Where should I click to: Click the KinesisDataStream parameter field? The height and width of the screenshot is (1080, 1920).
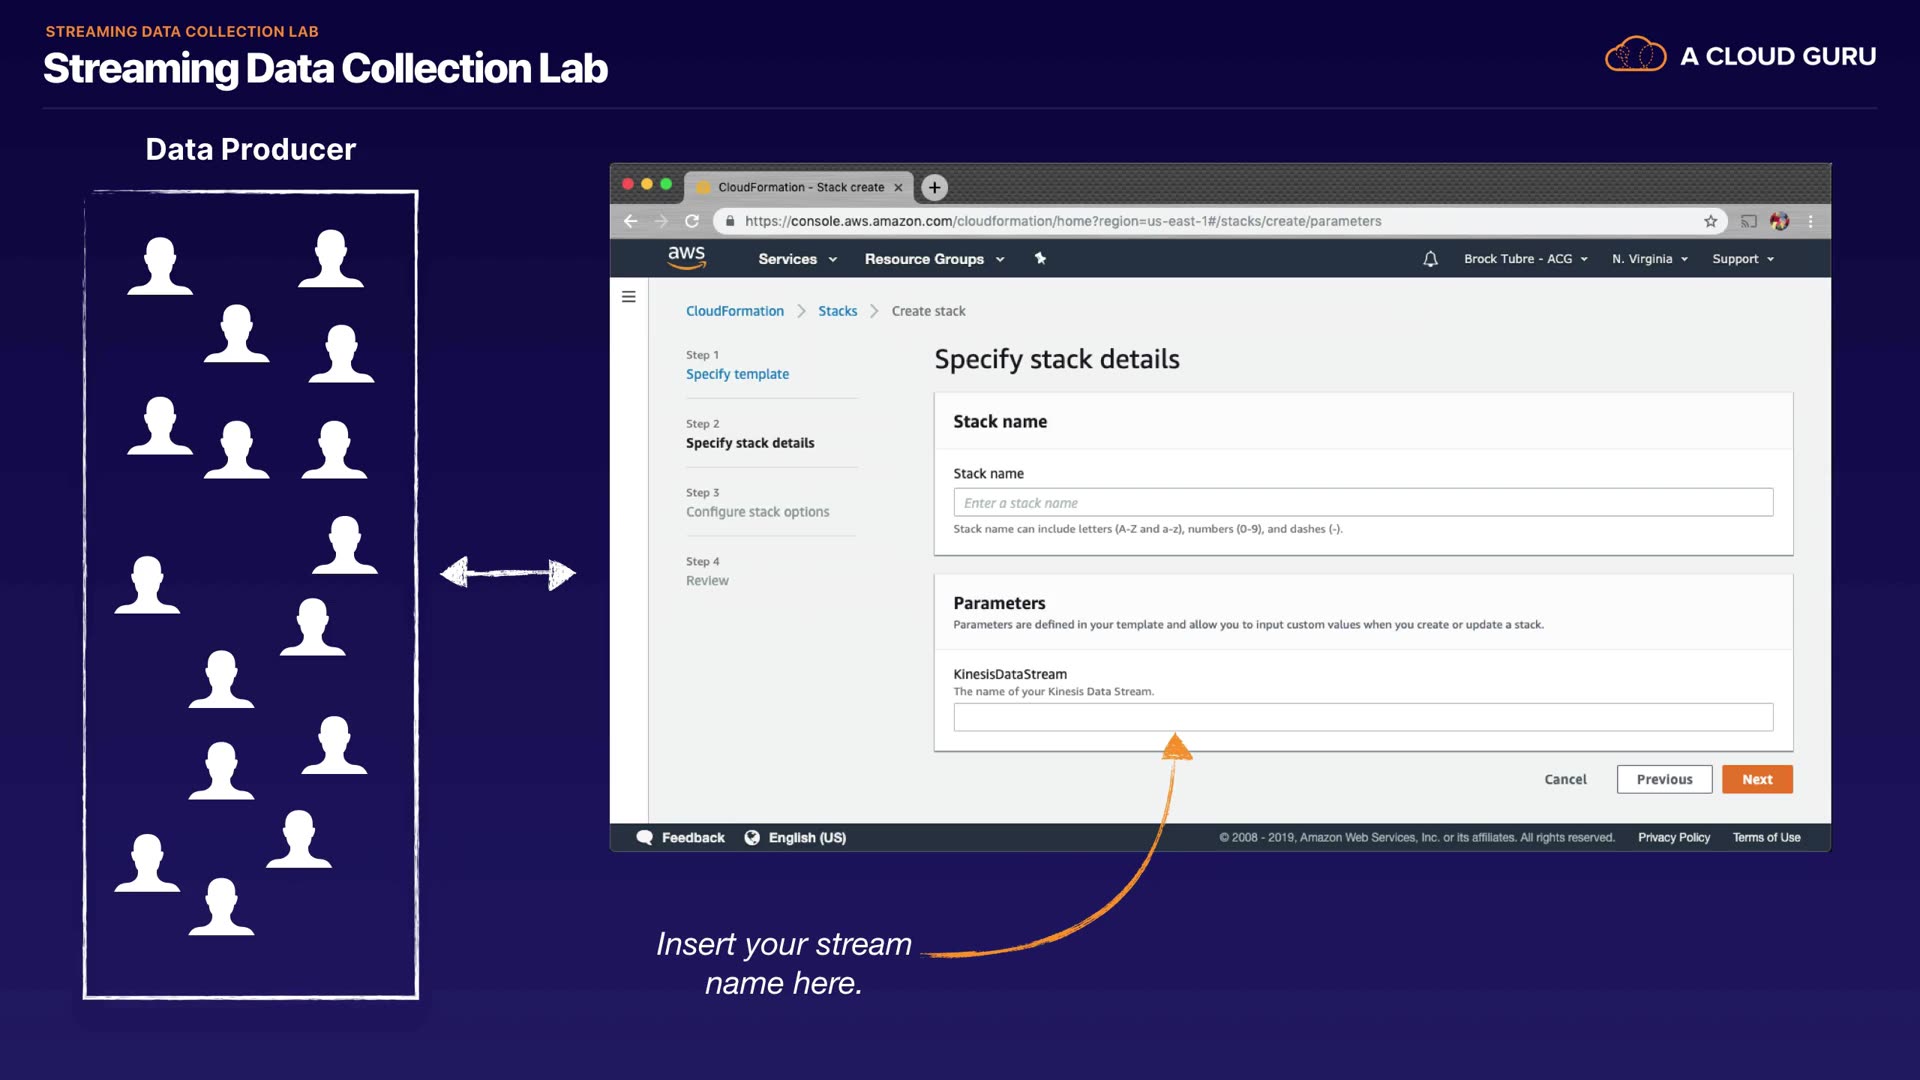pos(1362,717)
